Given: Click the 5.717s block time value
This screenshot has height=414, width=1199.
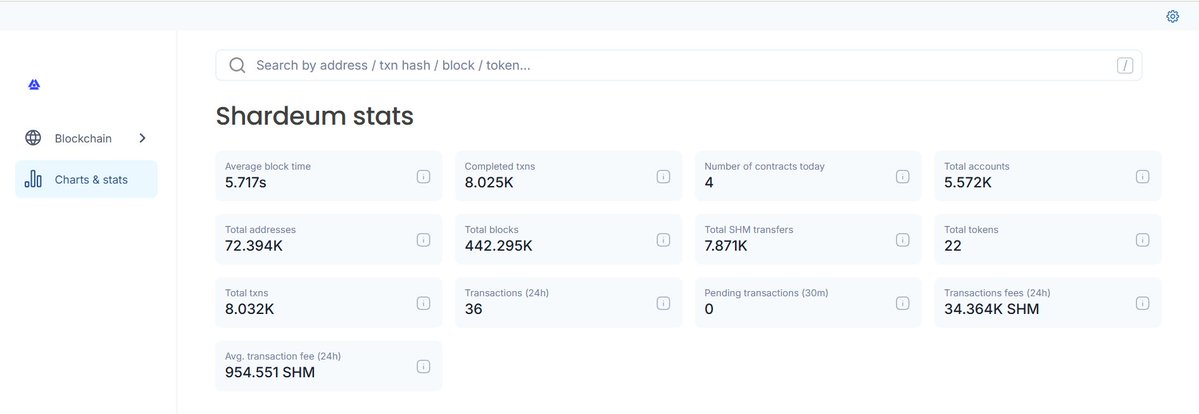Looking at the screenshot, I should [x=245, y=182].
